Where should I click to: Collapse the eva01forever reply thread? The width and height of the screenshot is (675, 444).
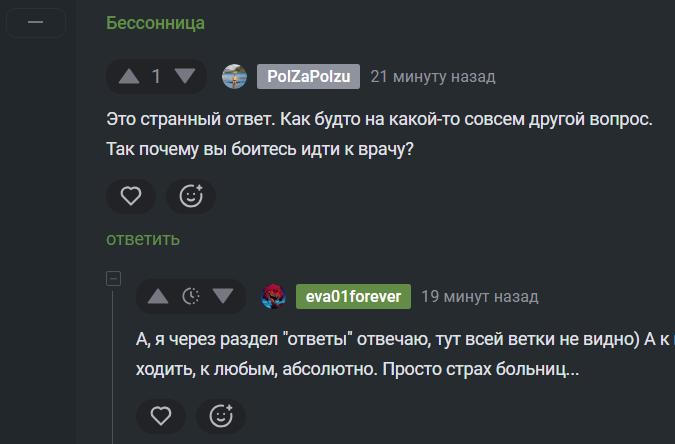114,278
